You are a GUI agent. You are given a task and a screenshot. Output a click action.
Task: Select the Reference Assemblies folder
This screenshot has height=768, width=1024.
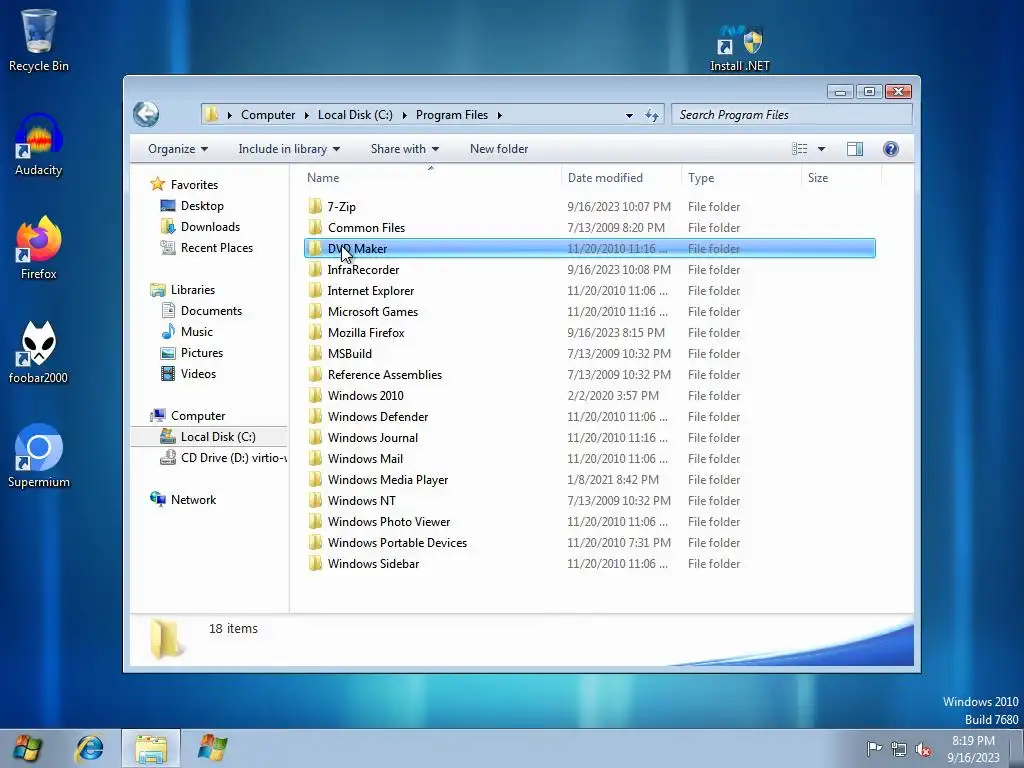589,375
